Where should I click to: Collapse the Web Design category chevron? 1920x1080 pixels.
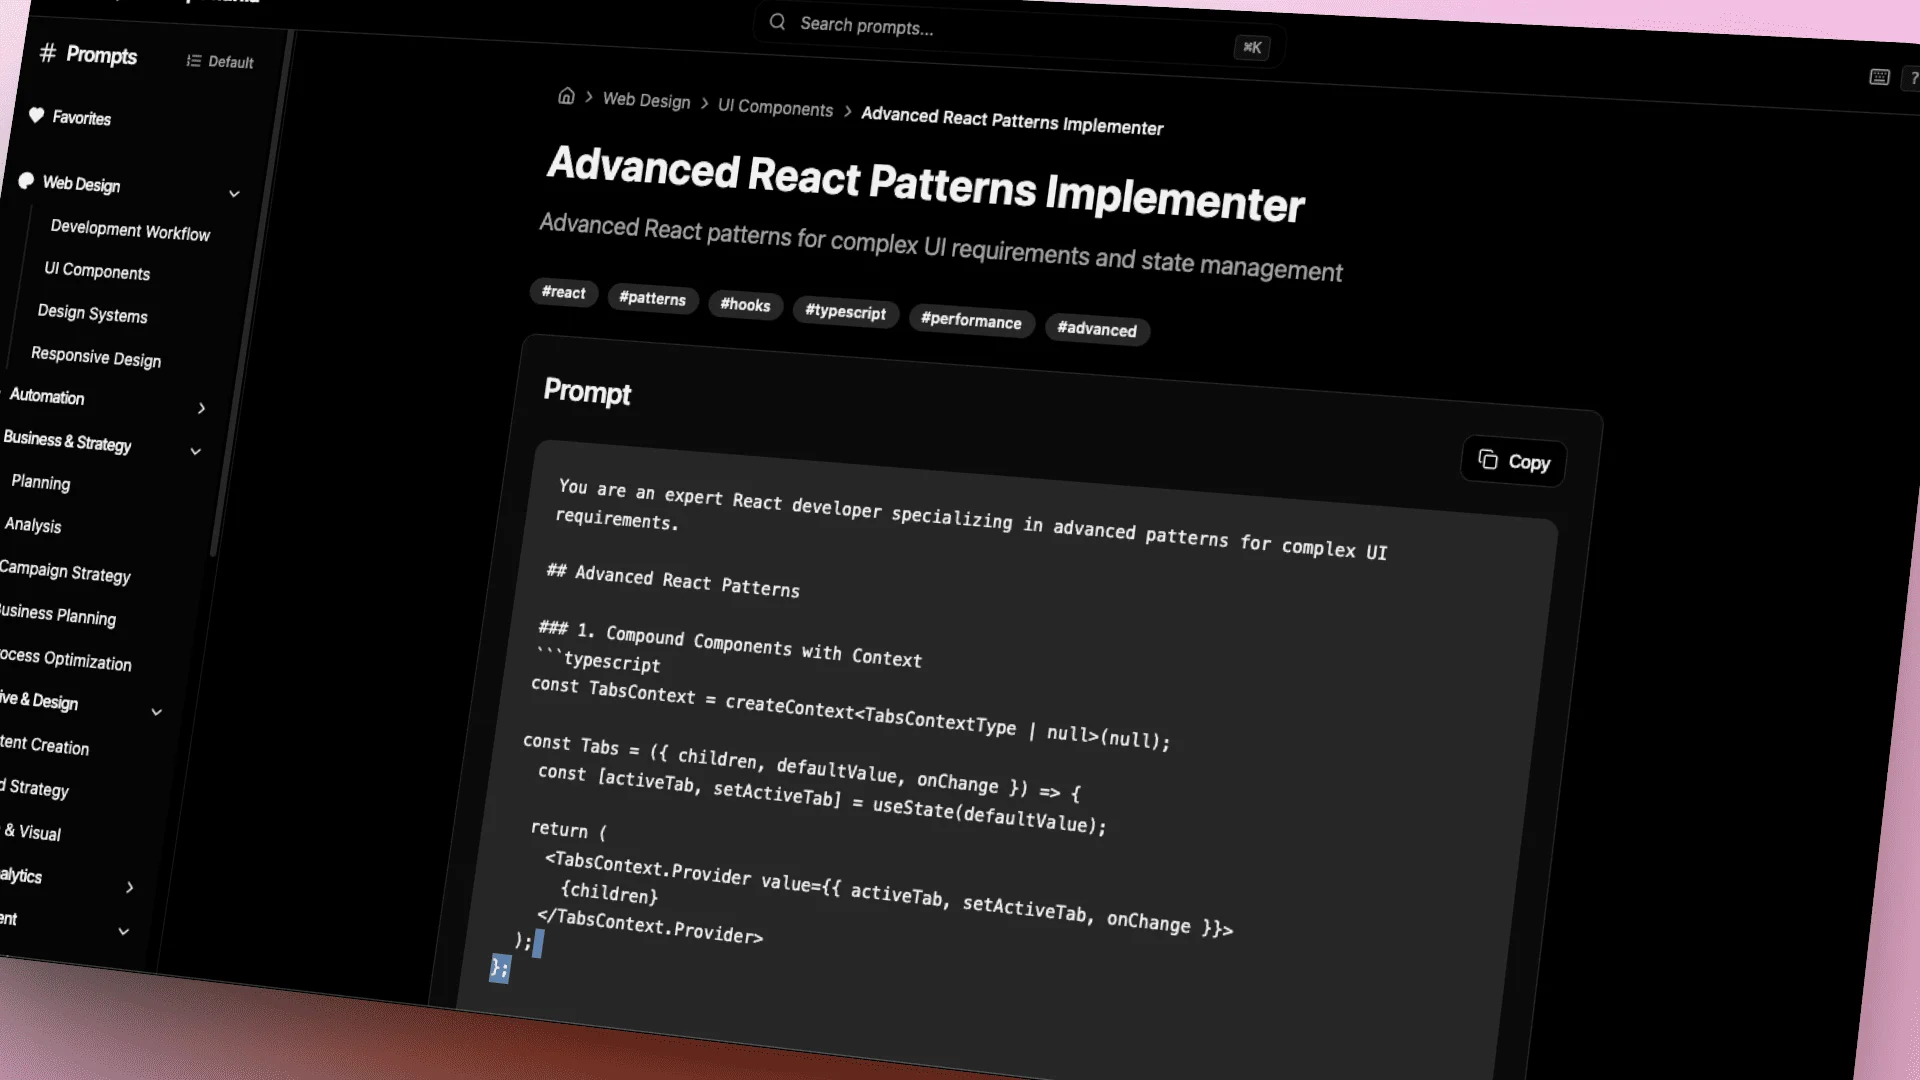(234, 193)
